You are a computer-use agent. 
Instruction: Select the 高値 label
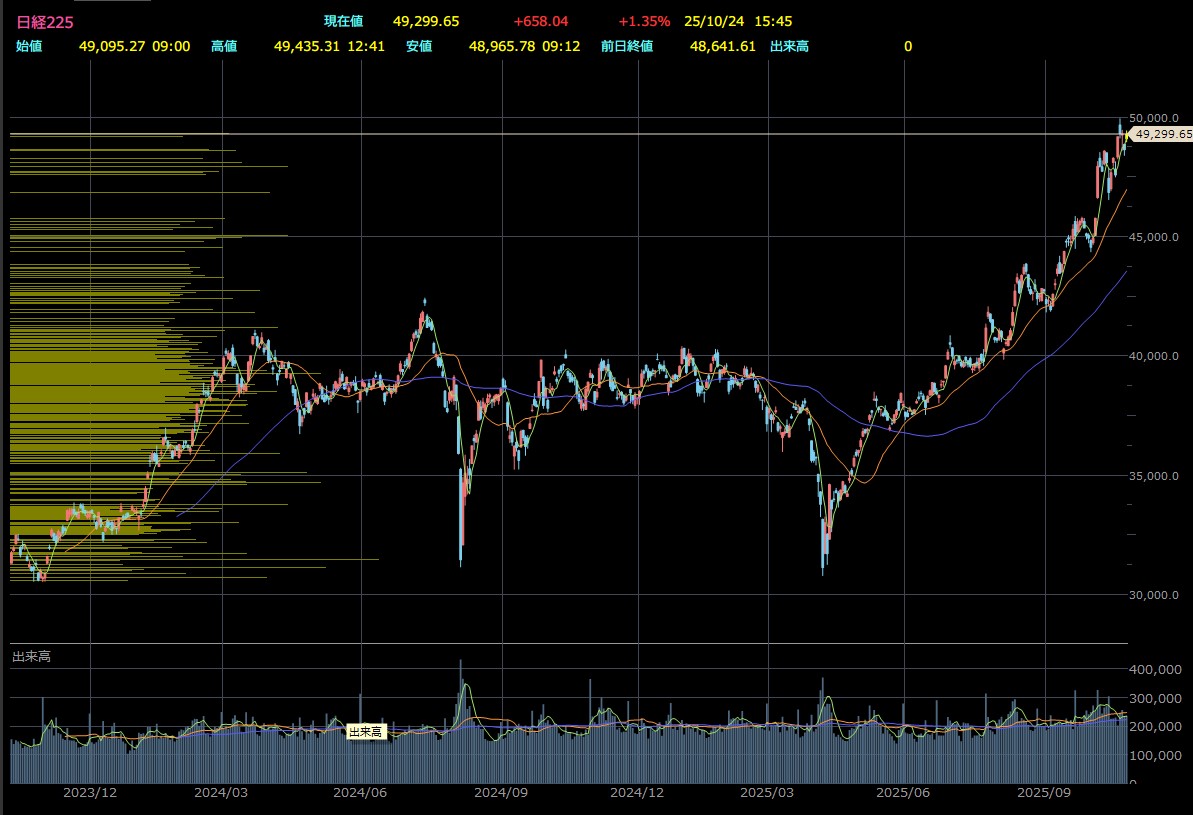[x=224, y=46]
